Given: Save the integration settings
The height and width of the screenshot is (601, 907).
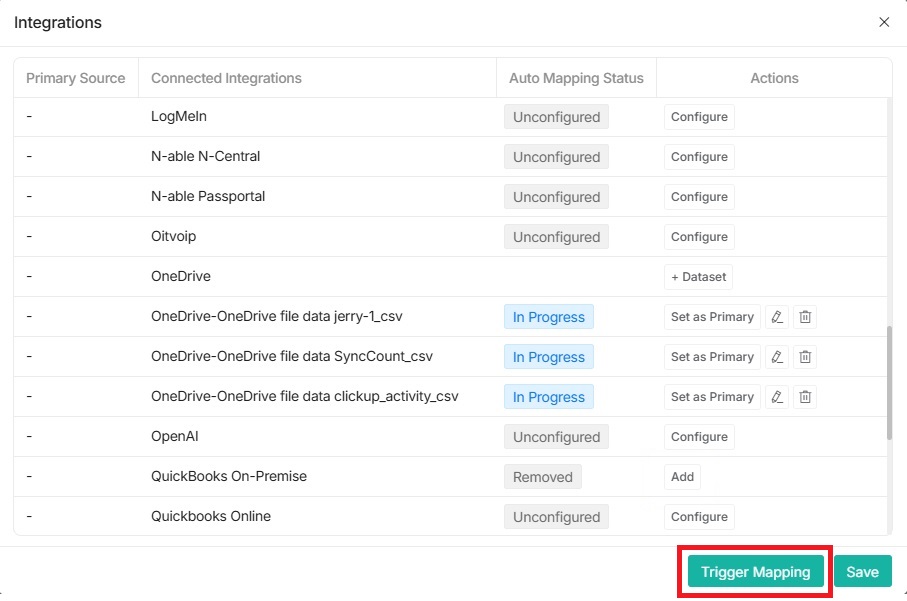Looking at the screenshot, I should point(862,571).
